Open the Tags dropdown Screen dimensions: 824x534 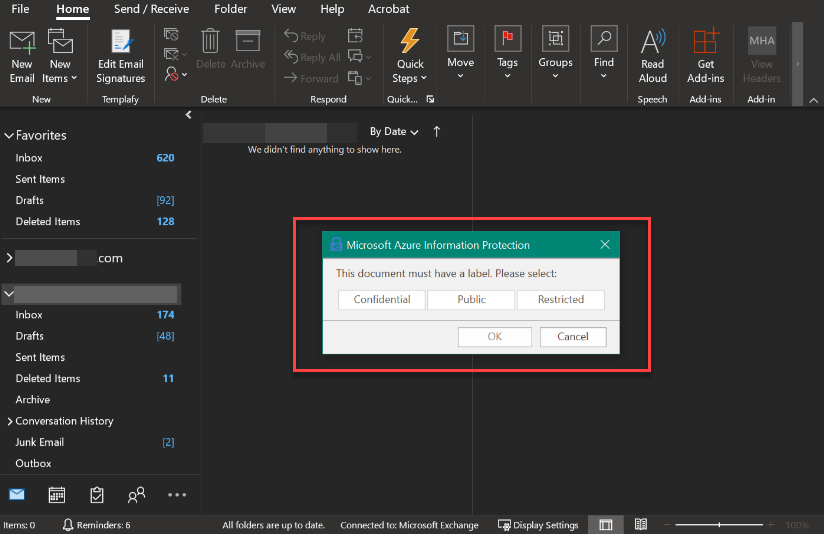[x=508, y=53]
